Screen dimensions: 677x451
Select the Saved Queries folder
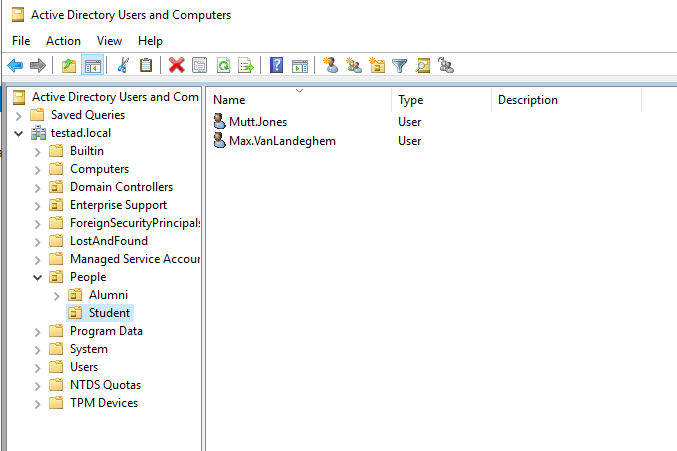click(88, 115)
